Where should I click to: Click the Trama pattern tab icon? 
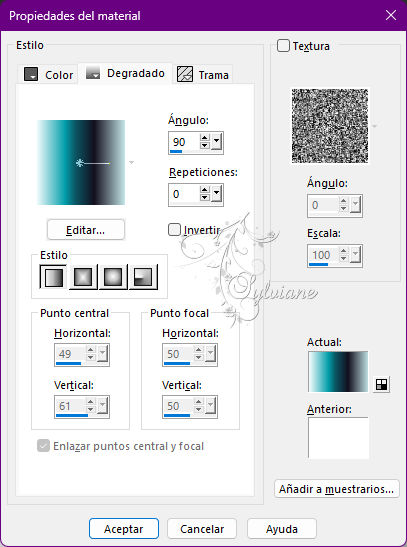(185, 74)
